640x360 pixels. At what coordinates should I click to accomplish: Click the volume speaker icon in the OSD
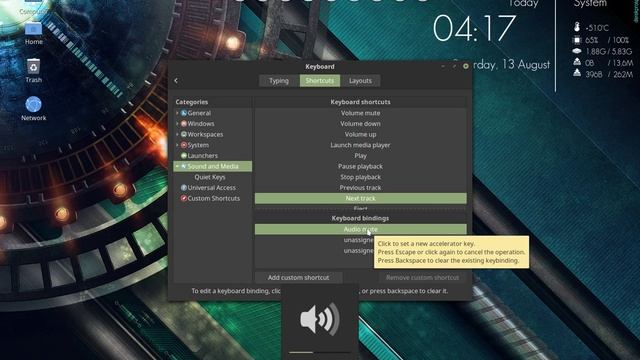[x=320, y=319]
